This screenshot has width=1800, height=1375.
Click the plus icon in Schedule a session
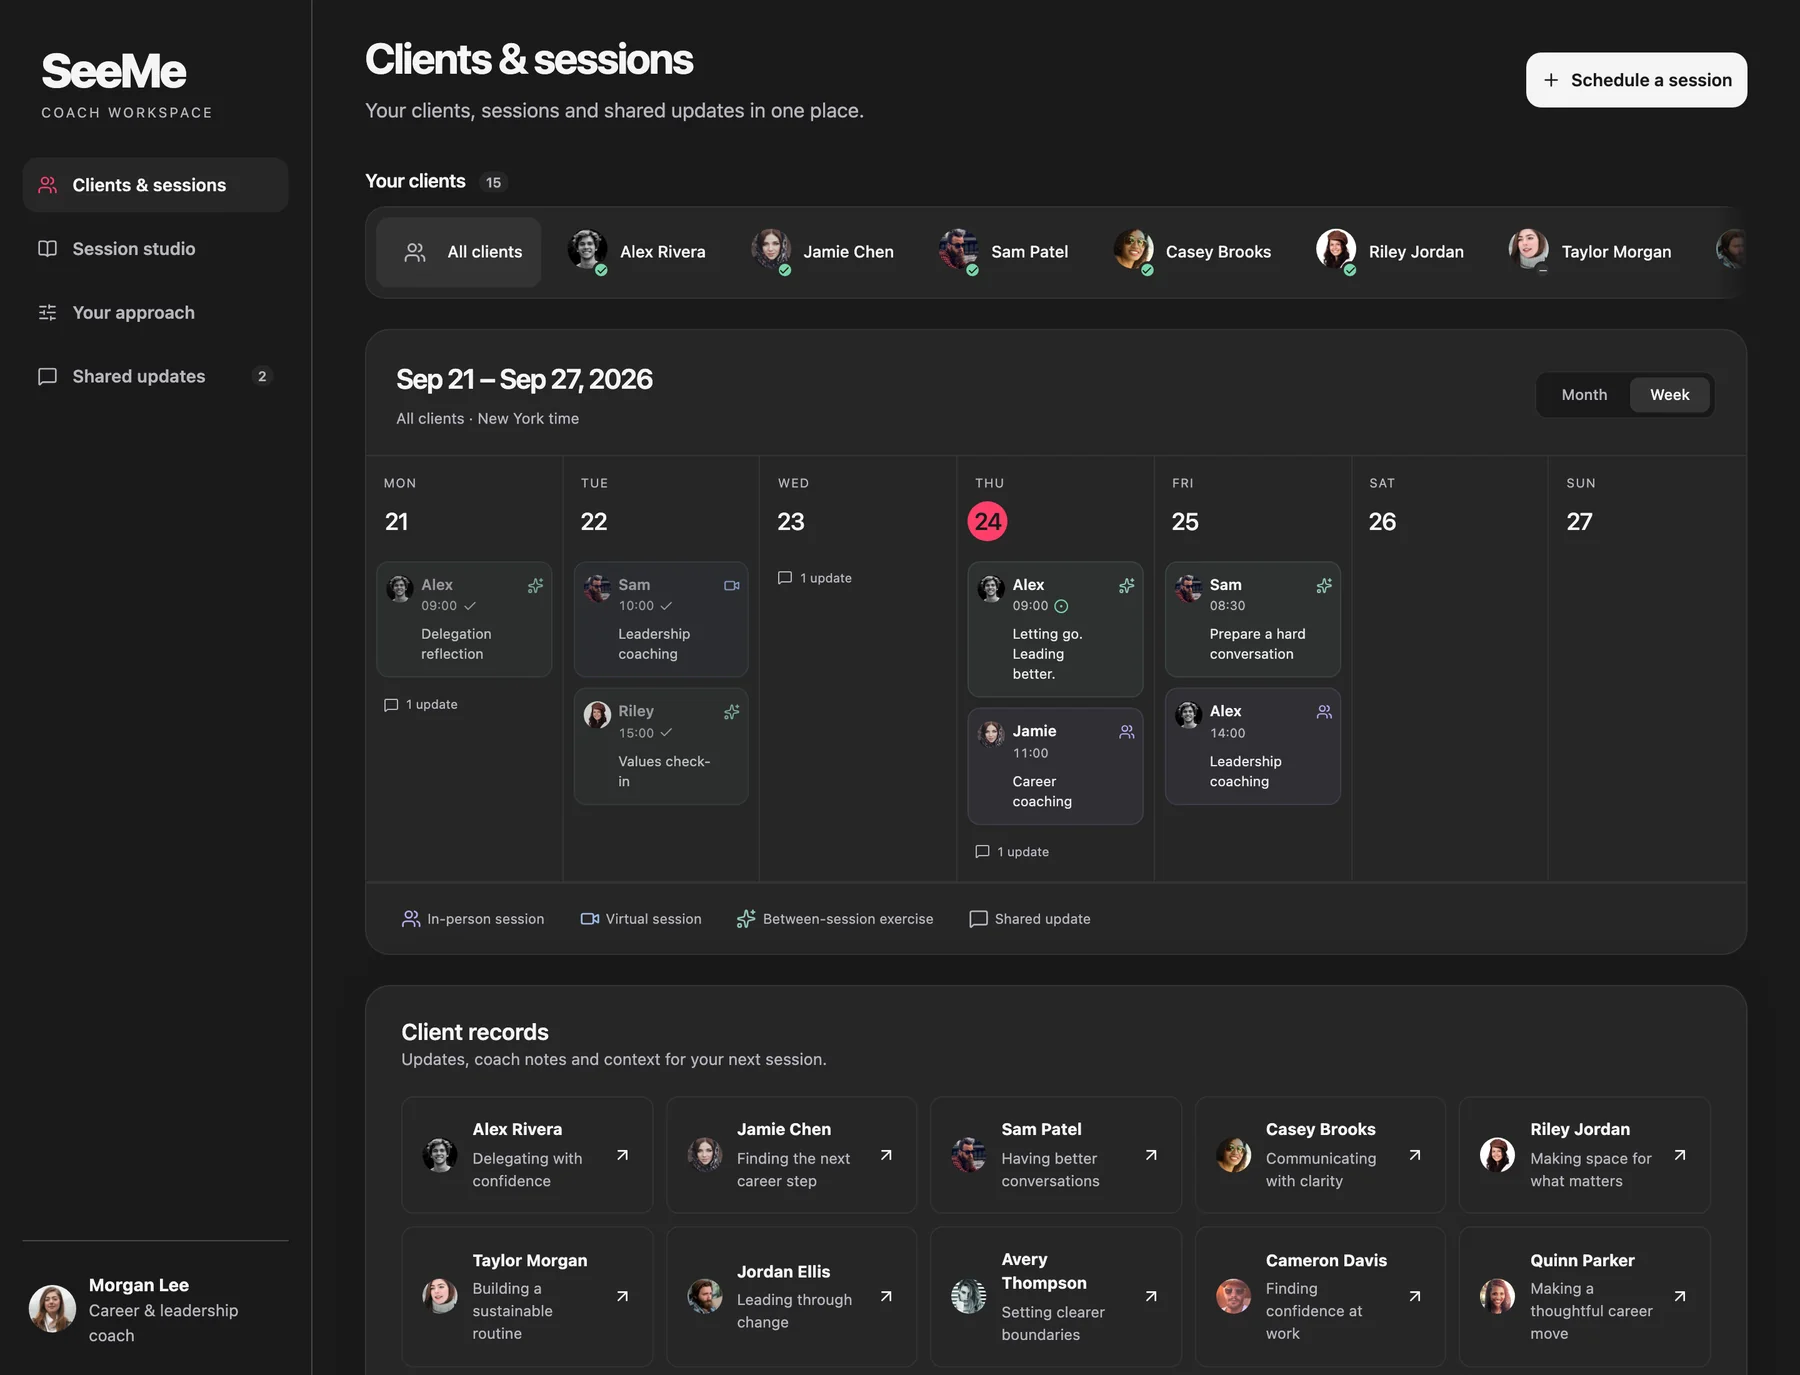[x=1551, y=80]
